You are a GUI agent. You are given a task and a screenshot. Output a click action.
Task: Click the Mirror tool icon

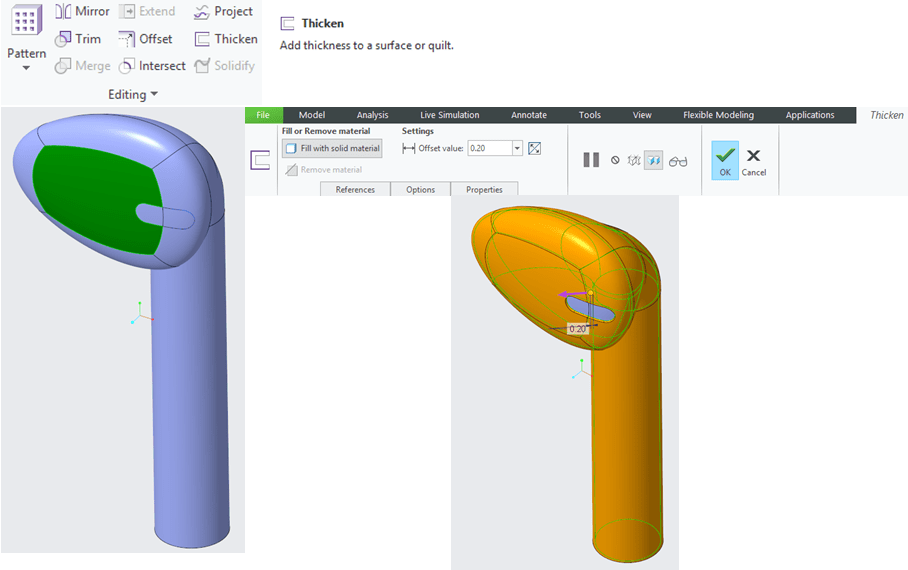tap(63, 12)
